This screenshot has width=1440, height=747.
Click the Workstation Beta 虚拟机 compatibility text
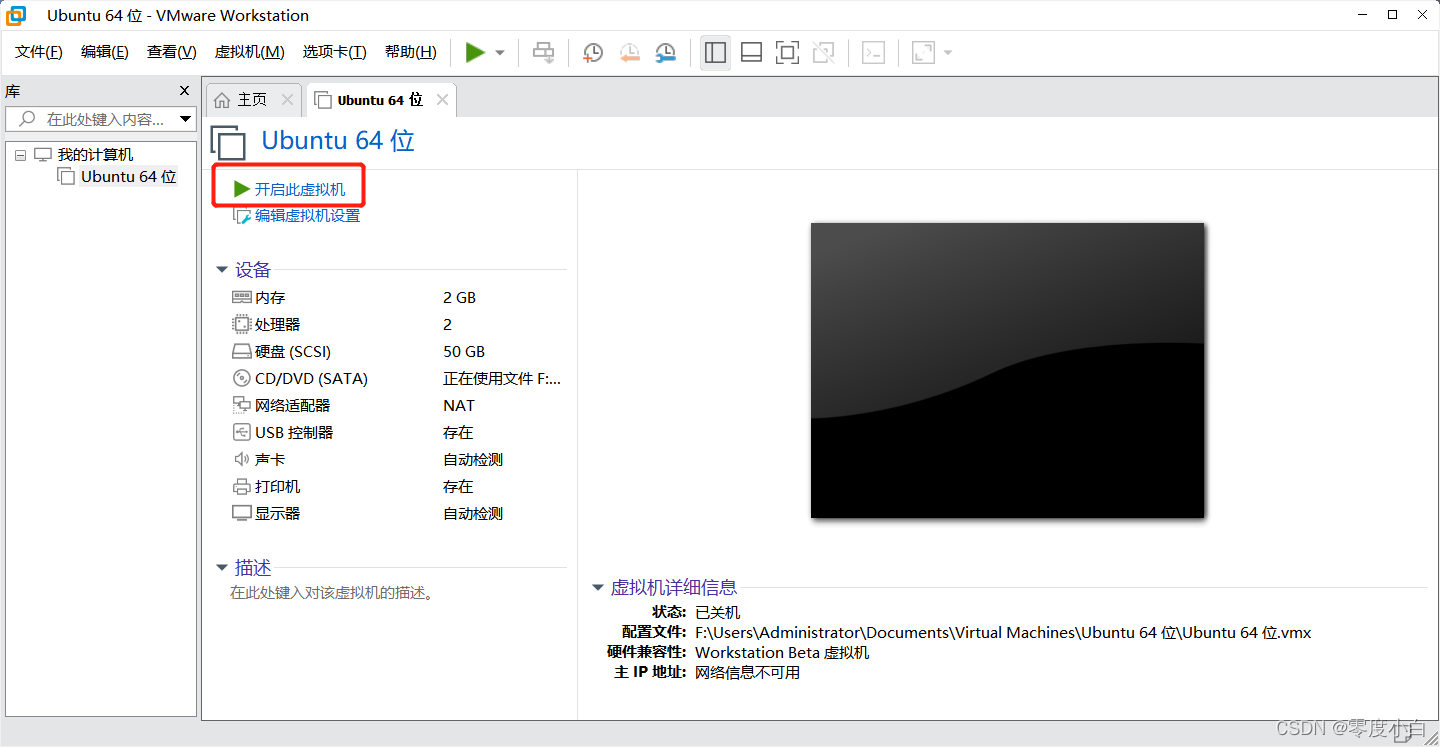[782, 652]
